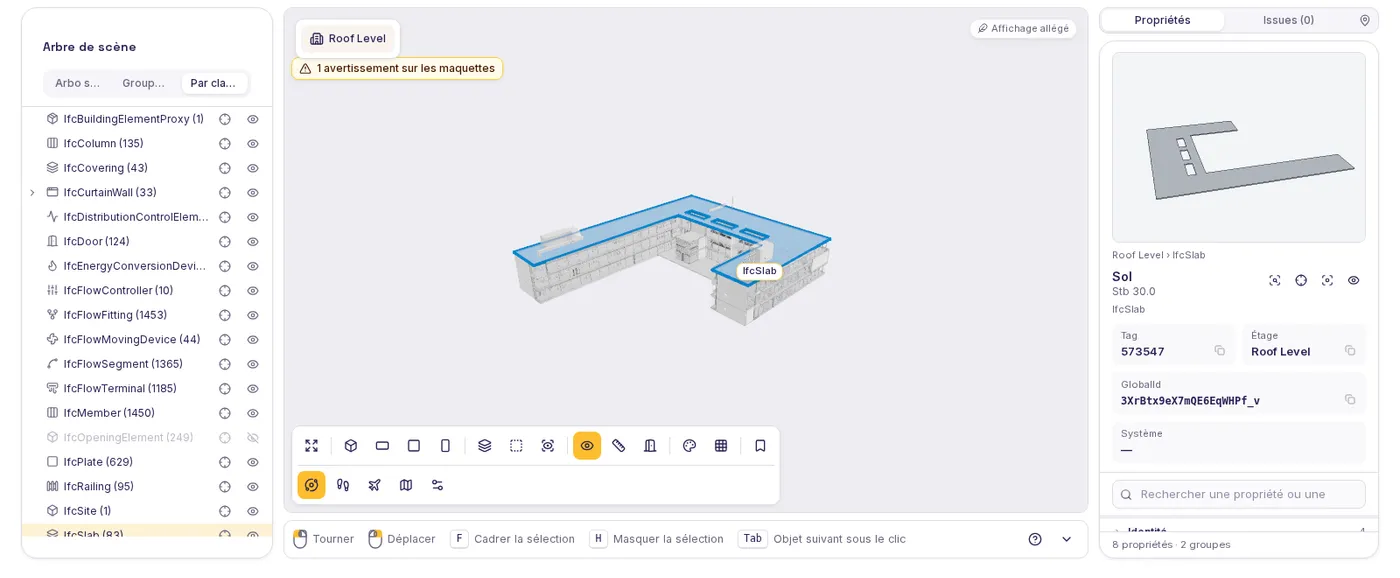This screenshot has height=578, width=1400.
Task: Open the sliders settings tool
Action: coord(438,485)
